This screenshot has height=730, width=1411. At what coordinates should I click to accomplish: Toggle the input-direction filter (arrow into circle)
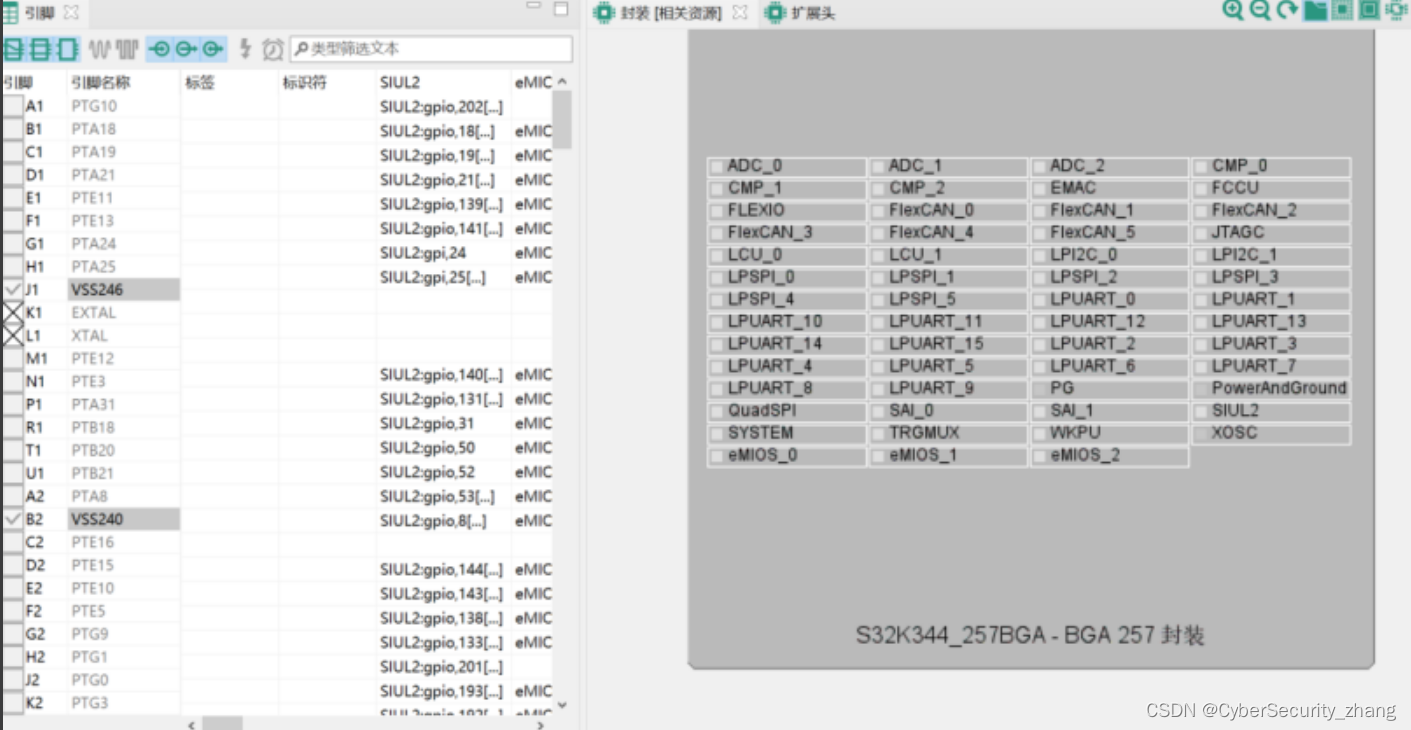(159, 48)
